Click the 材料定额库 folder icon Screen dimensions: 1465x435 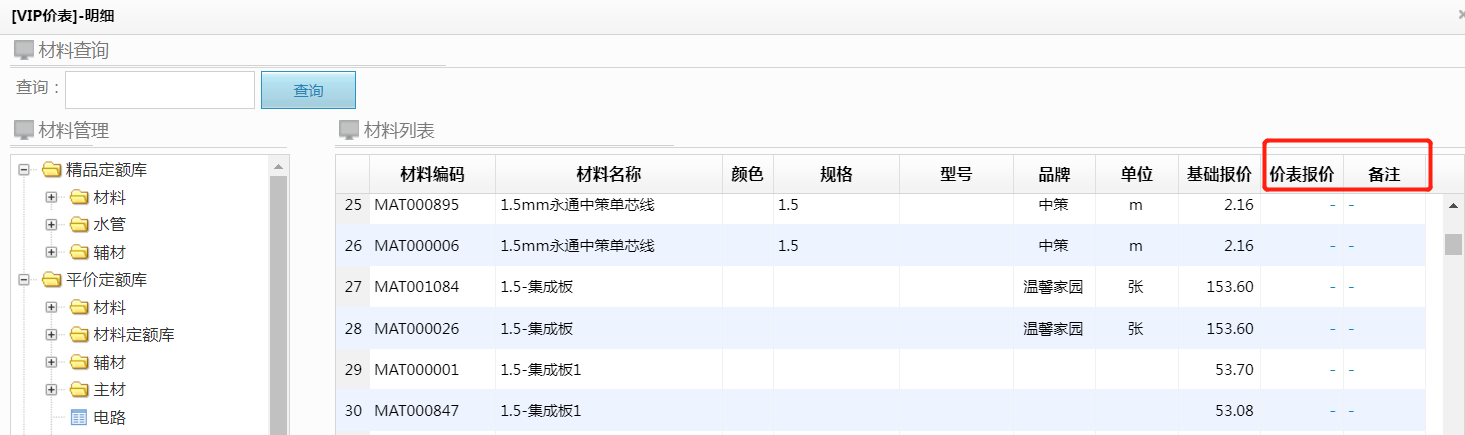tap(79, 335)
